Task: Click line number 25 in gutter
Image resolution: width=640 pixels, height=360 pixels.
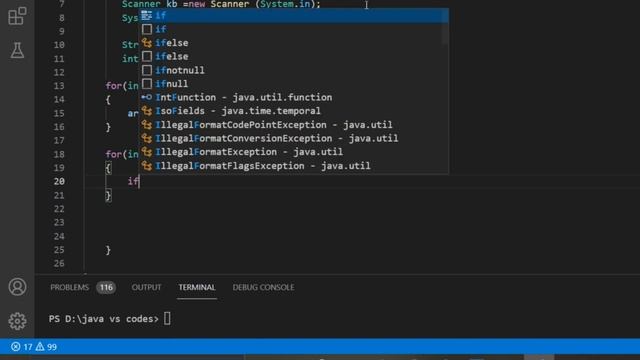Action: [59, 250]
